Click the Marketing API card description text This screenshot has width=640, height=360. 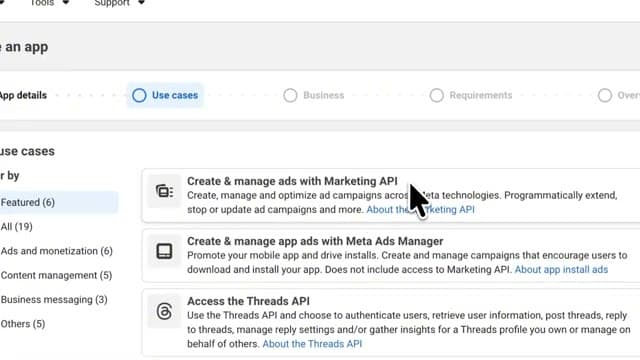coord(402,202)
